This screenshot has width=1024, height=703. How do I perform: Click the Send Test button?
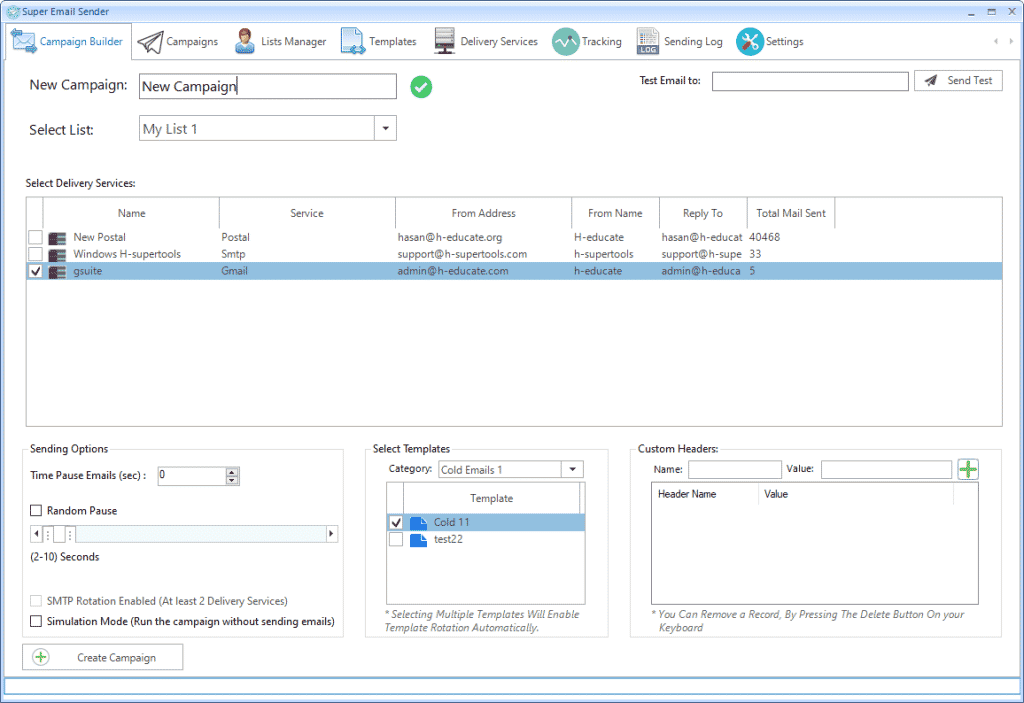(957, 80)
